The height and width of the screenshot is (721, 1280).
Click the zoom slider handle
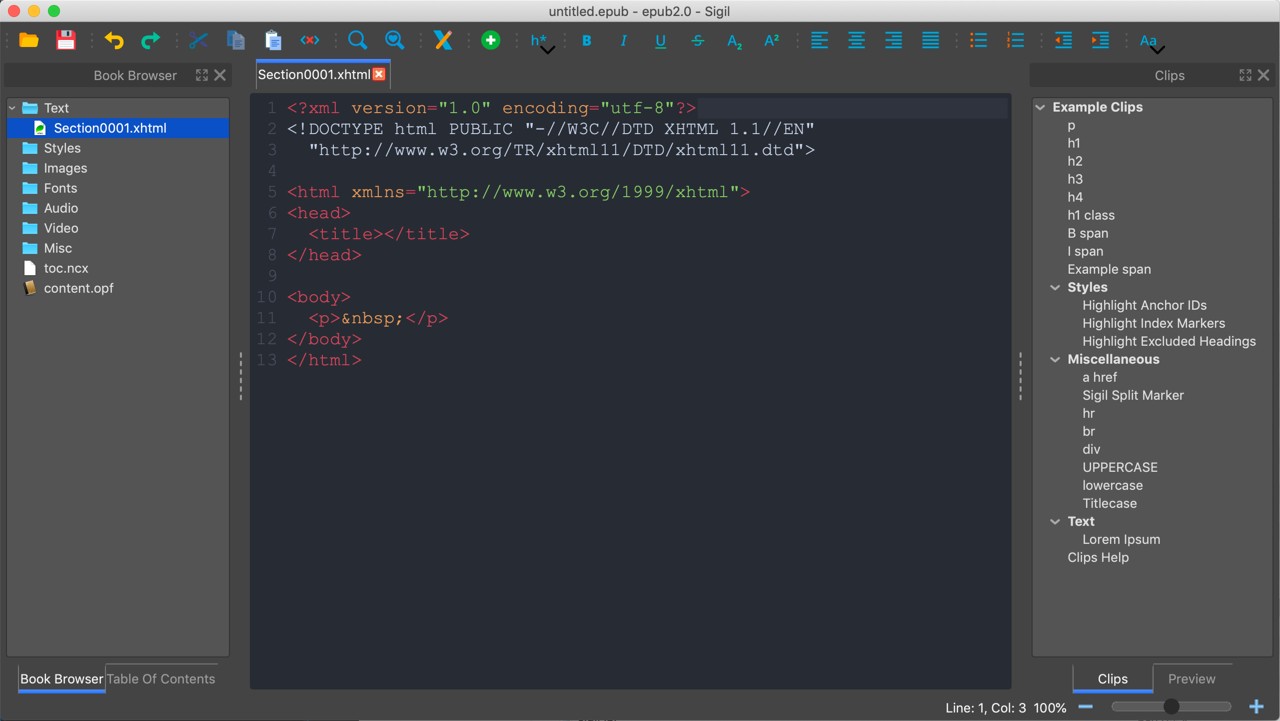(x=1171, y=707)
